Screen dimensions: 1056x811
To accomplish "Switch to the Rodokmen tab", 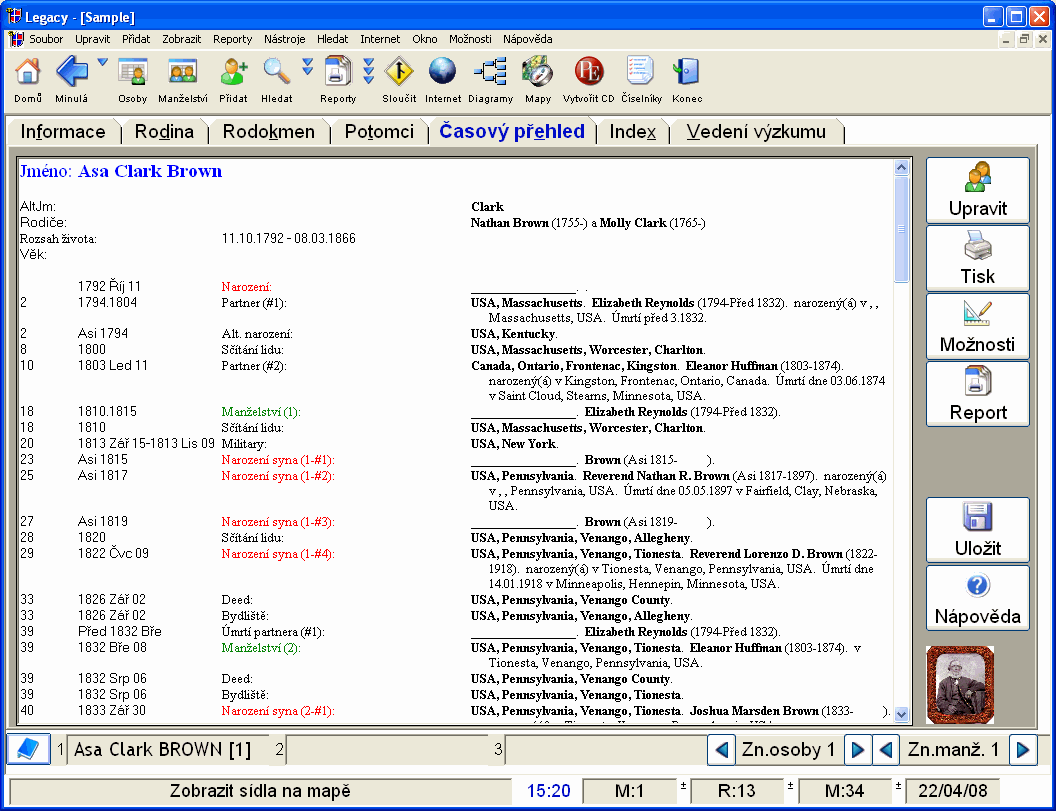I will (x=268, y=132).
